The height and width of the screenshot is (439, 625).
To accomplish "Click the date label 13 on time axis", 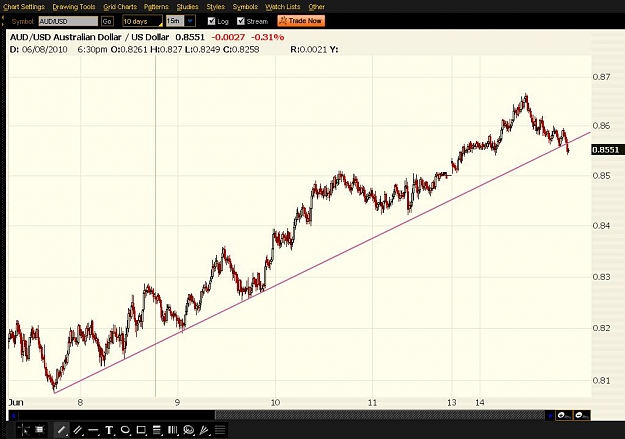I will (x=452, y=403).
